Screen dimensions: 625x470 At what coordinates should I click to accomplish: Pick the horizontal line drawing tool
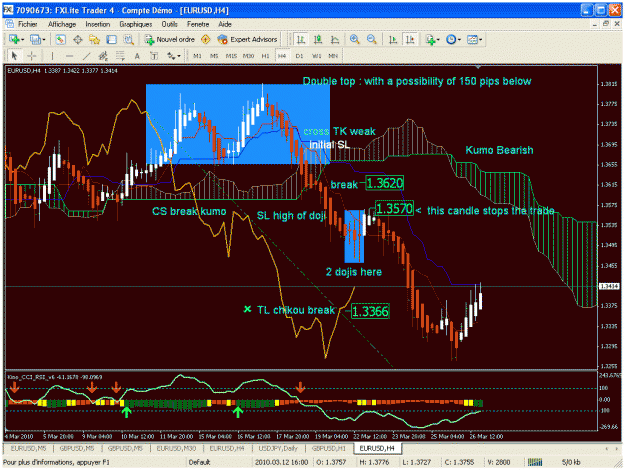coord(69,56)
